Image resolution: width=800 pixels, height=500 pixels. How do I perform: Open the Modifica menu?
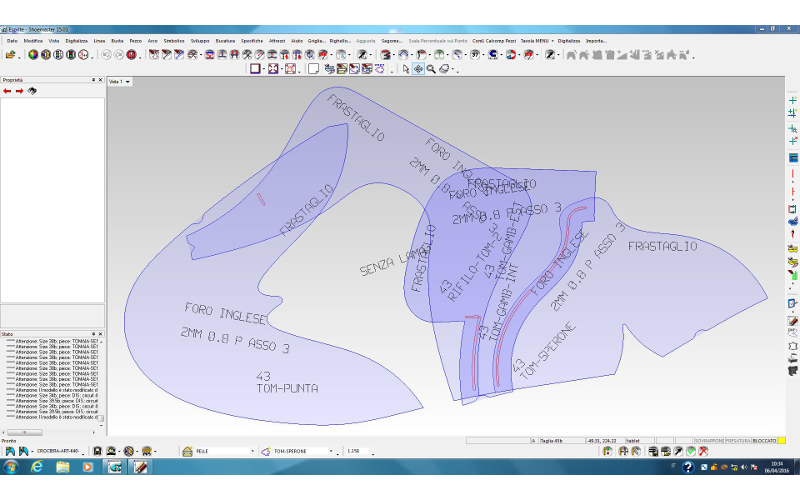pyautogui.click(x=33, y=40)
